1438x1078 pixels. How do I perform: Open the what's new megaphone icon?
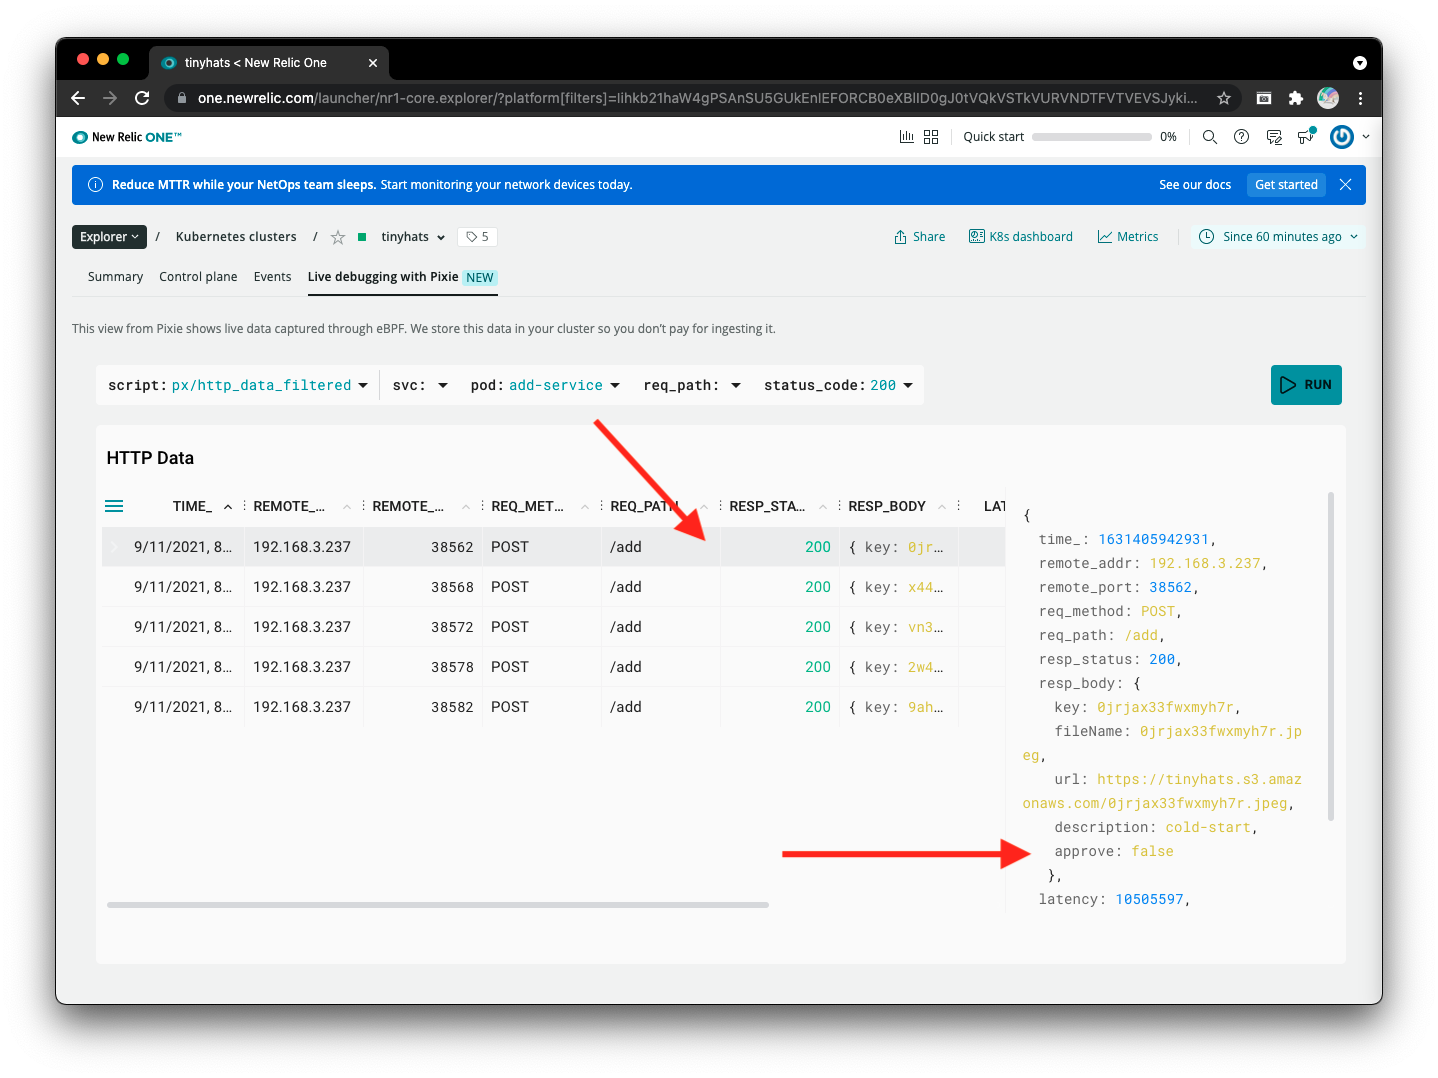point(1305,137)
